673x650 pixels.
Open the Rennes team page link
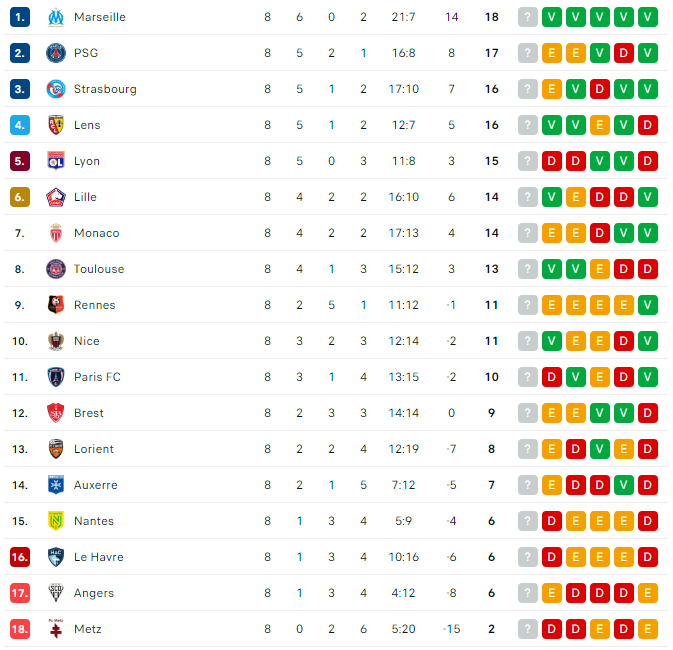(95, 305)
